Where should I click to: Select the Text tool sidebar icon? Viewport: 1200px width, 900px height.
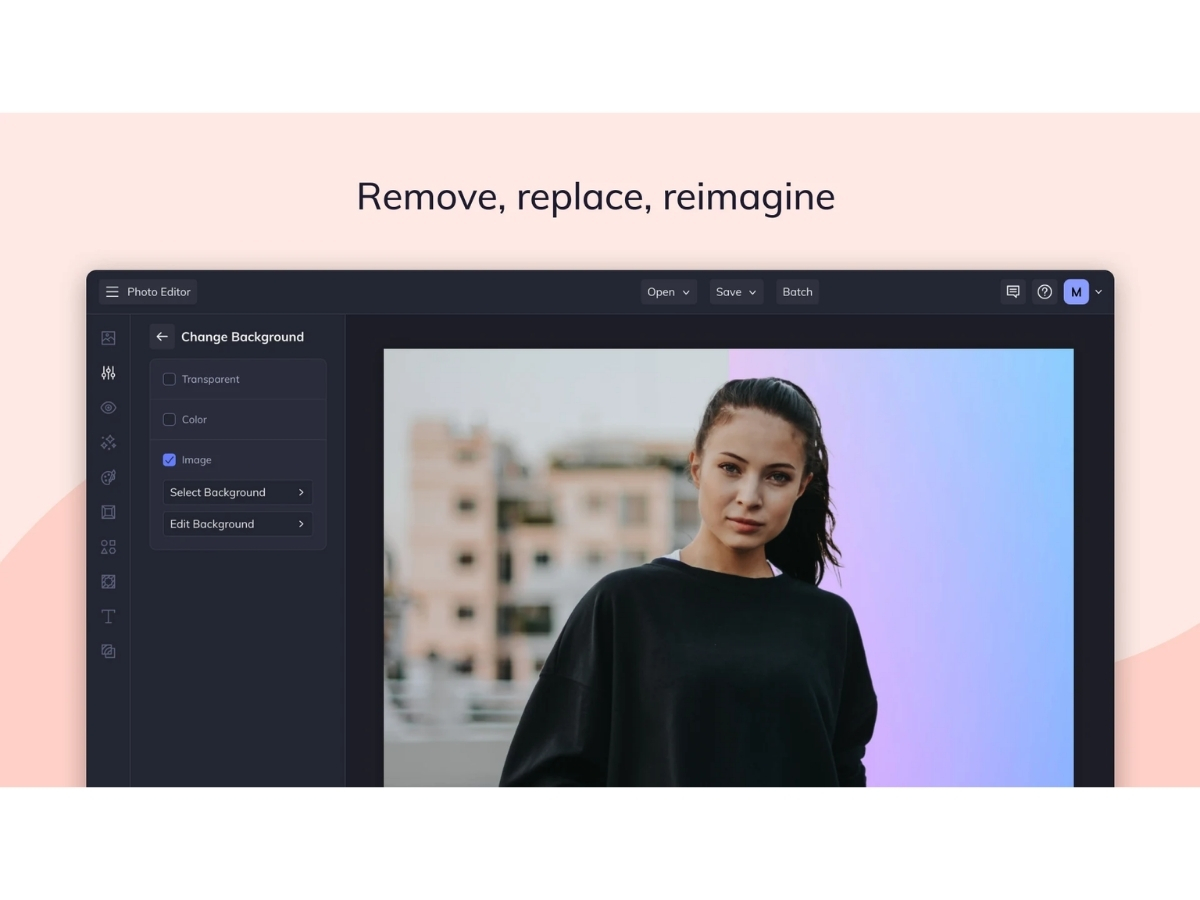click(x=108, y=616)
